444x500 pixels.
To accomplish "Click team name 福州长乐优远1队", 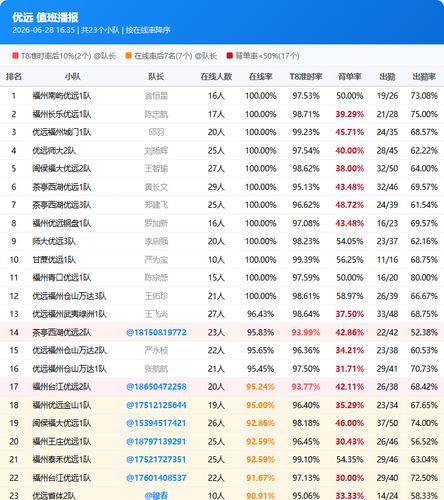I will (62, 114).
